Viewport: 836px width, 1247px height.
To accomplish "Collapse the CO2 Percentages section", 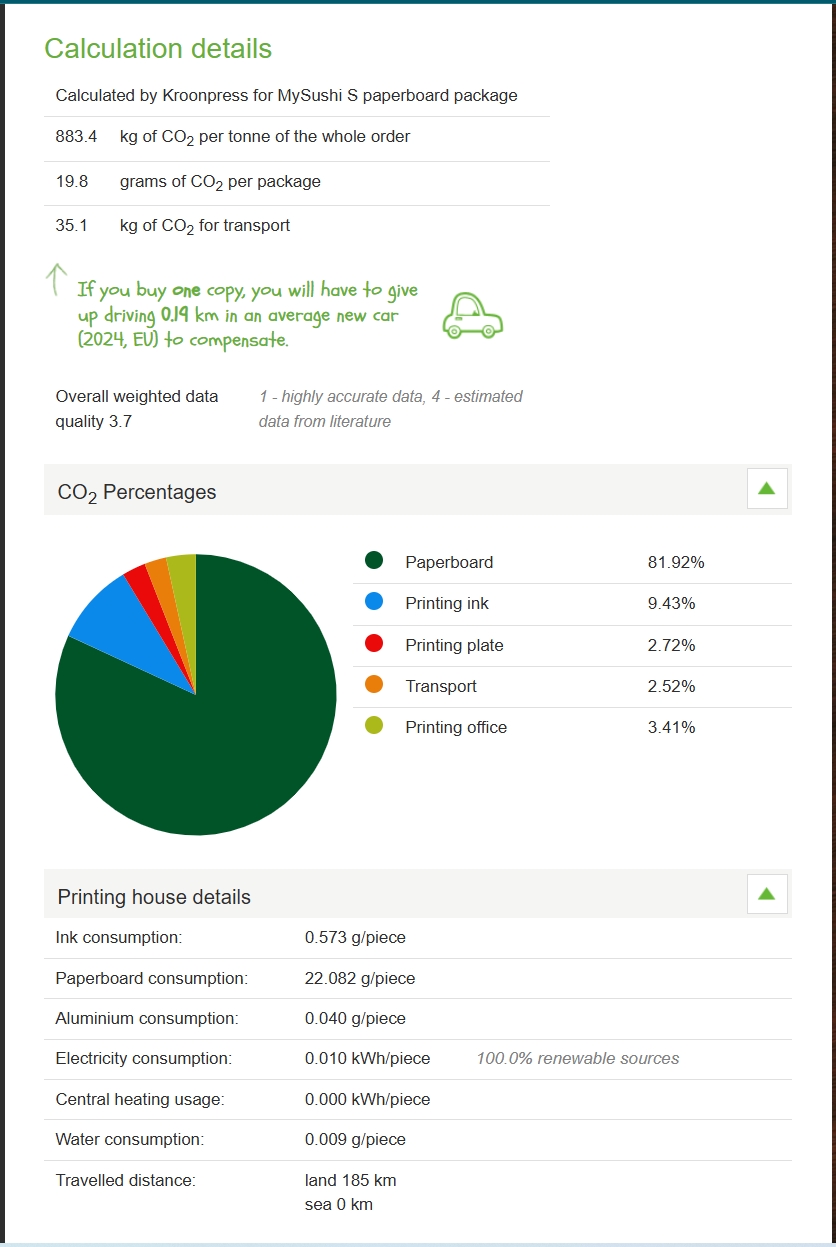I will pyautogui.click(x=767, y=489).
